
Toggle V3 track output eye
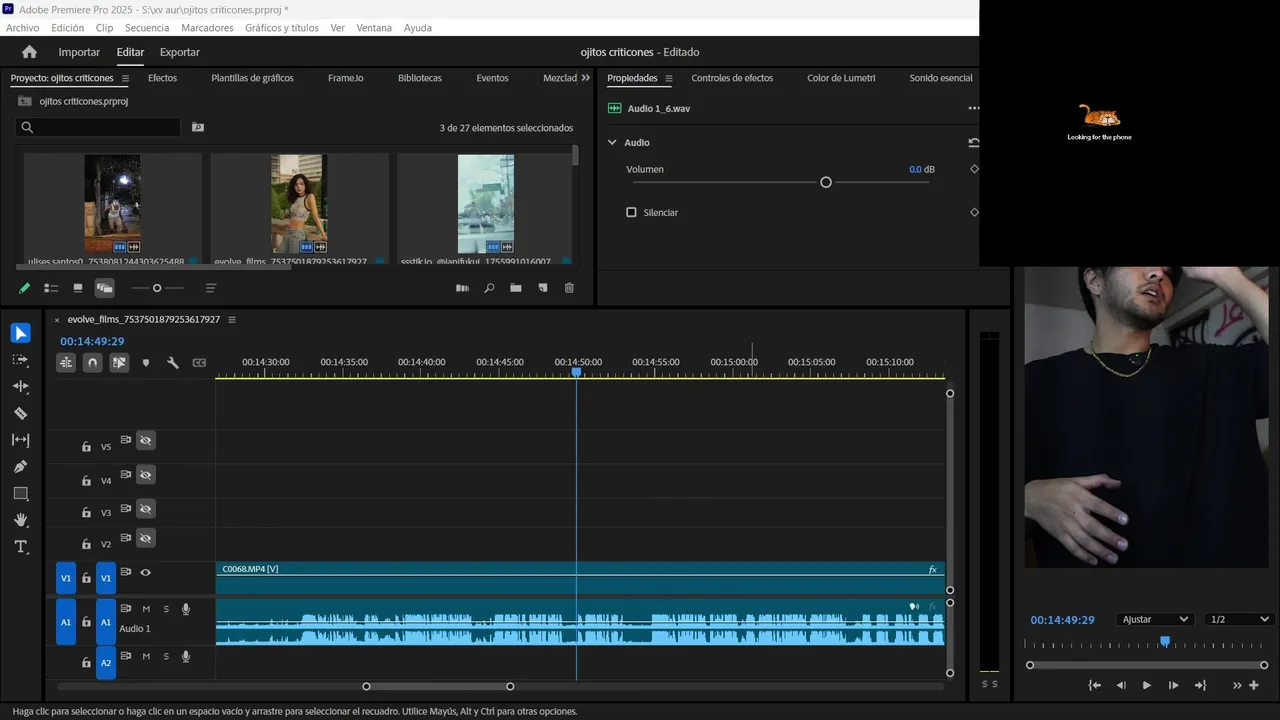[x=145, y=510]
